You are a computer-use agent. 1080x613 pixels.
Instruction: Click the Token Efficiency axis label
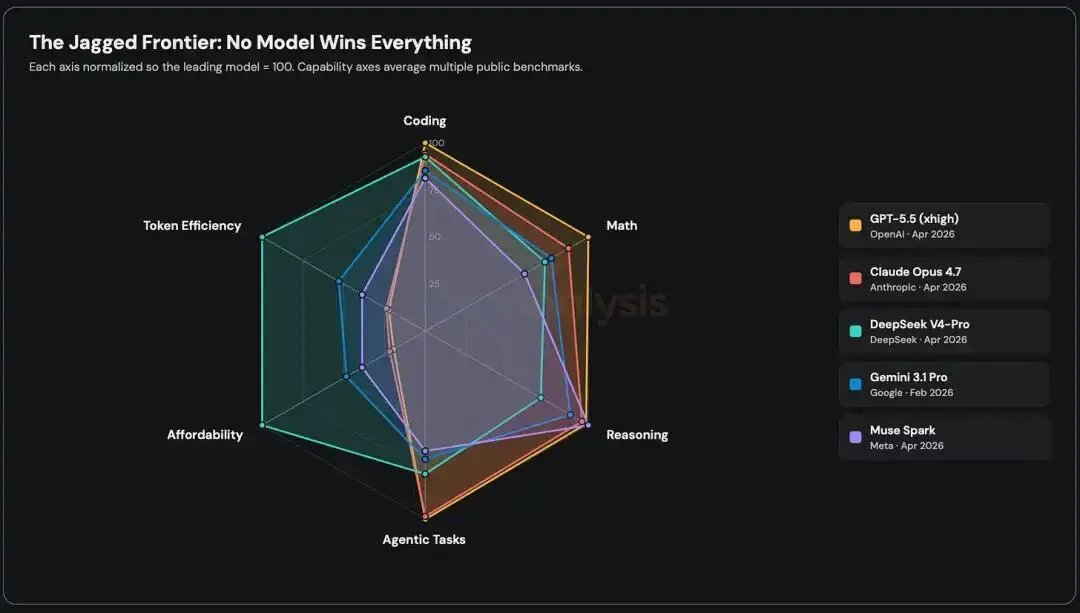[x=192, y=225]
